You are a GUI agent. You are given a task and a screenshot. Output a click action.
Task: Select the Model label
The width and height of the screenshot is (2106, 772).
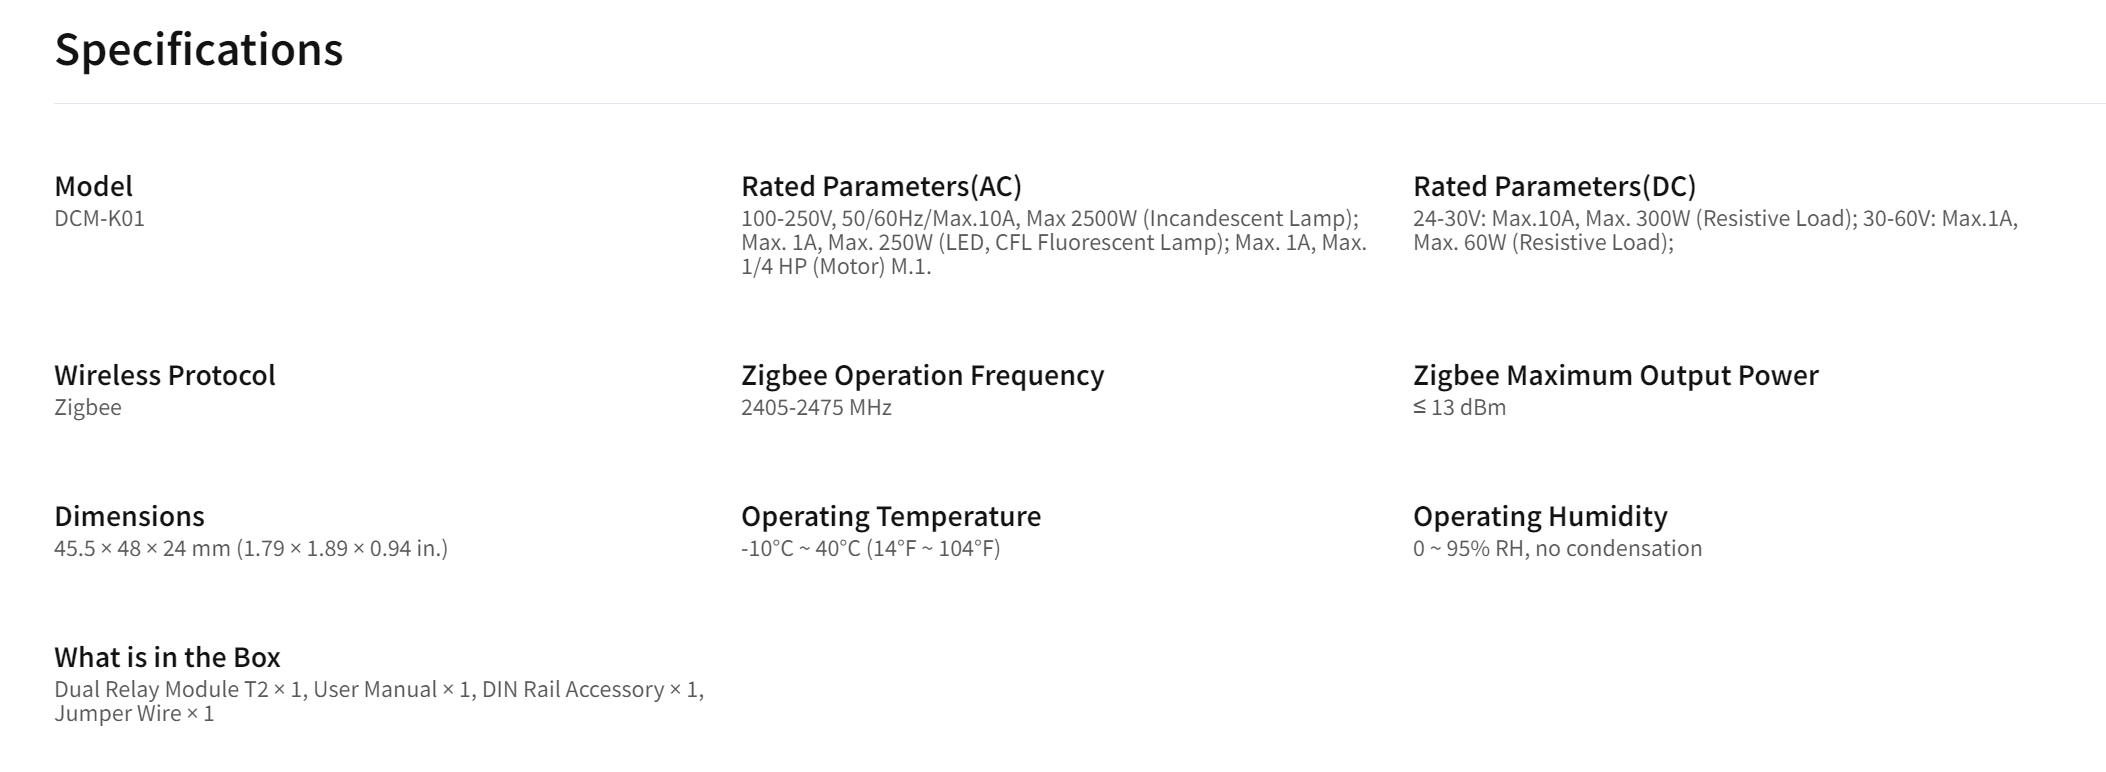93,186
